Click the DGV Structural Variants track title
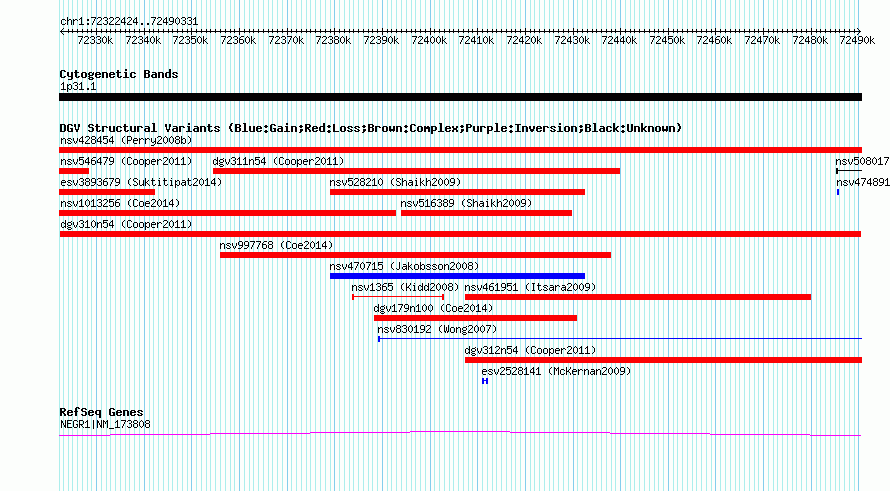 (370, 128)
